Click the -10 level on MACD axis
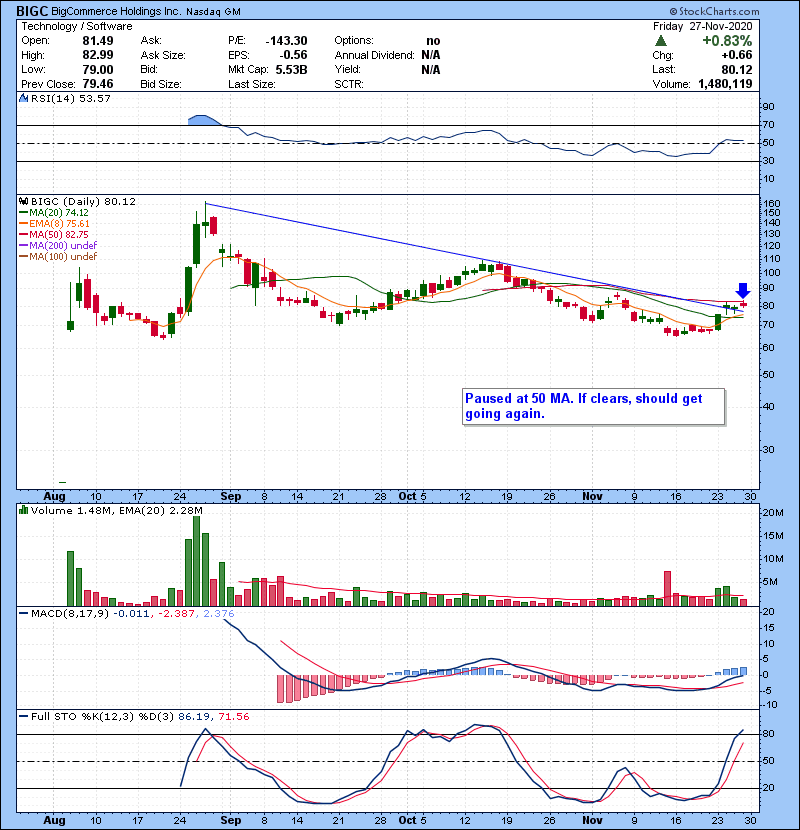800x830 pixels. tap(769, 705)
